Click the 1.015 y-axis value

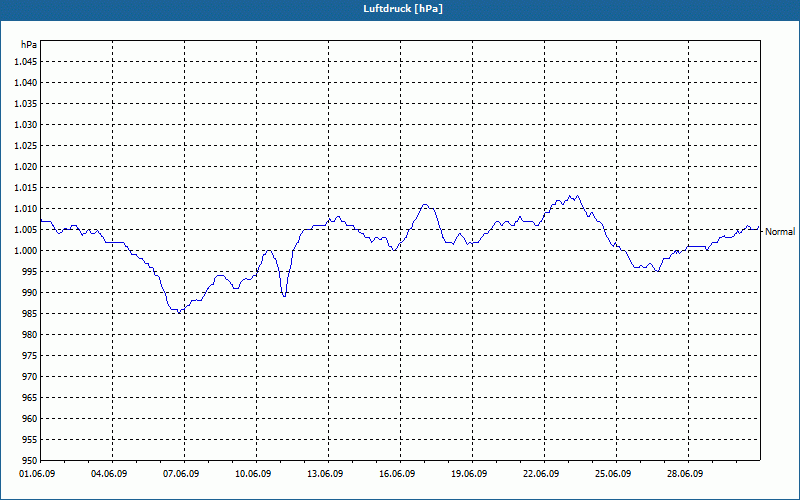27,188
